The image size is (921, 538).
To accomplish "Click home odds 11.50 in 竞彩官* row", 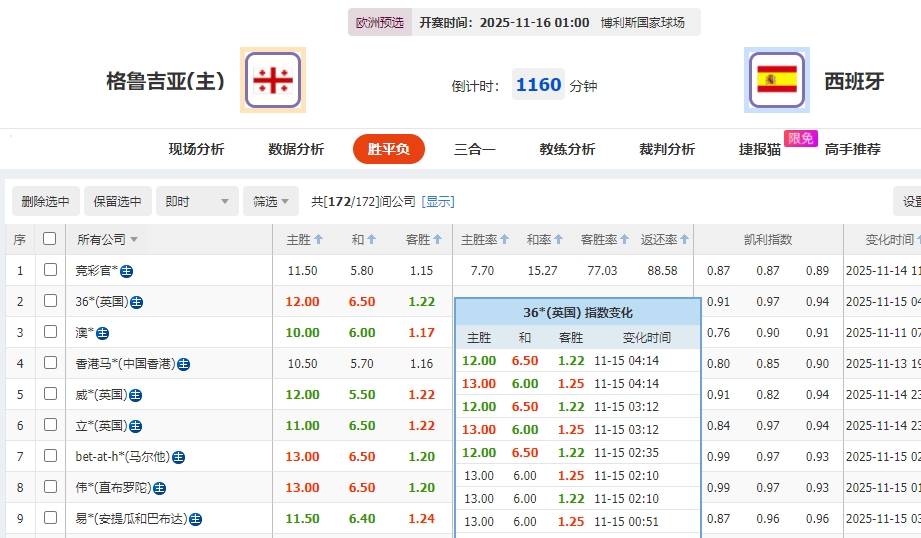I will (x=302, y=271).
